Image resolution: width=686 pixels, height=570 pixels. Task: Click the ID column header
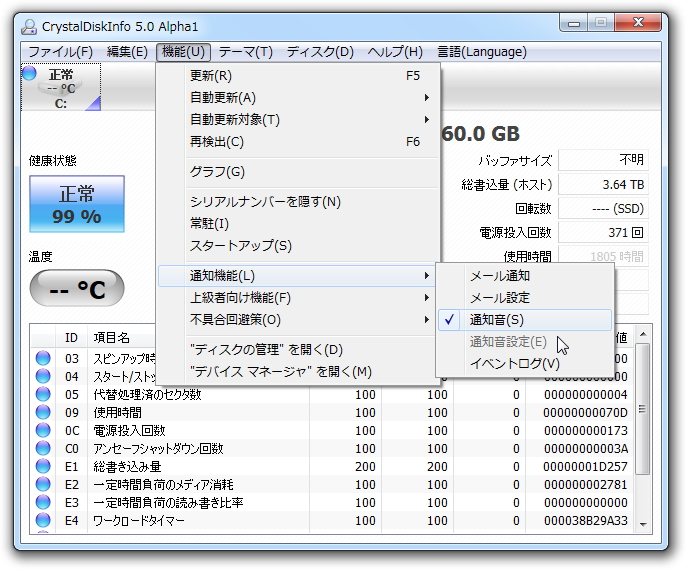[x=71, y=337]
